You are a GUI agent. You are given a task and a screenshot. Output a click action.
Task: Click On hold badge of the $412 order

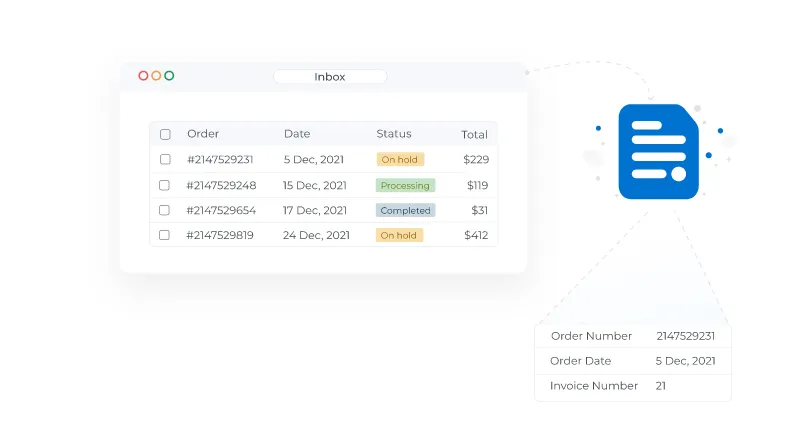[x=399, y=235]
